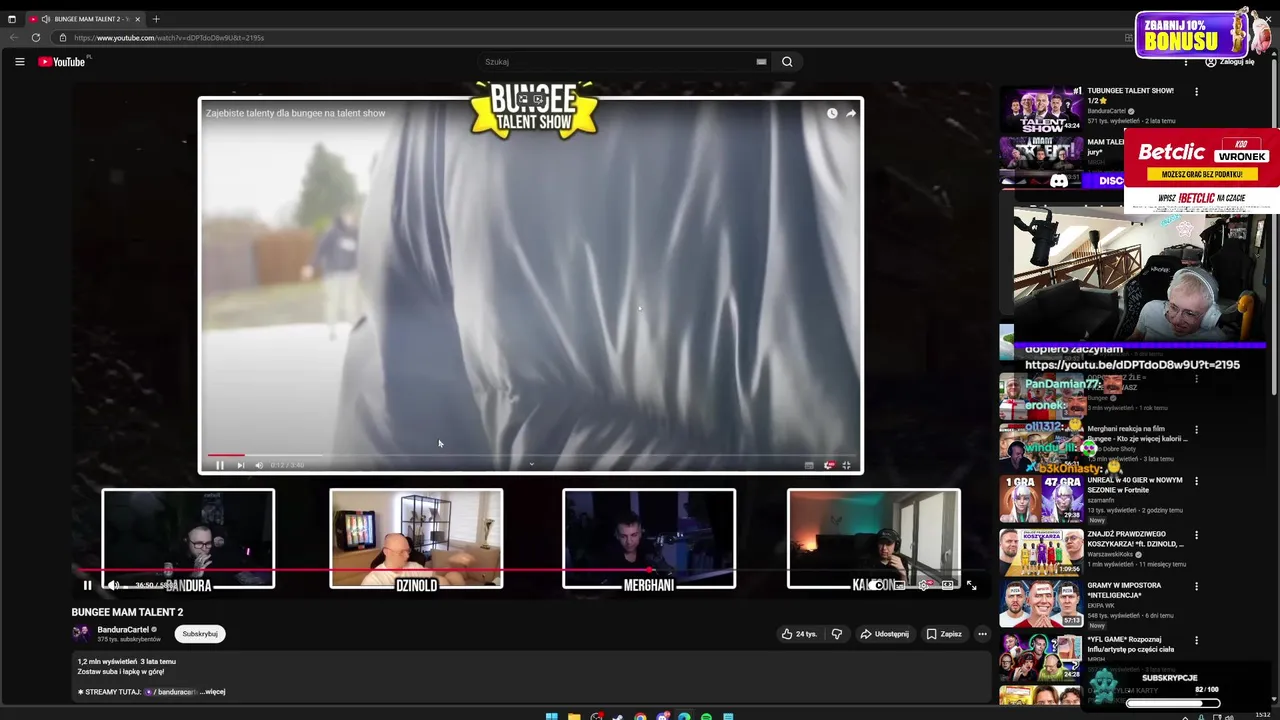Open a new browser tab
Viewport: 1280px width, 720px height.
coord(156,19)
